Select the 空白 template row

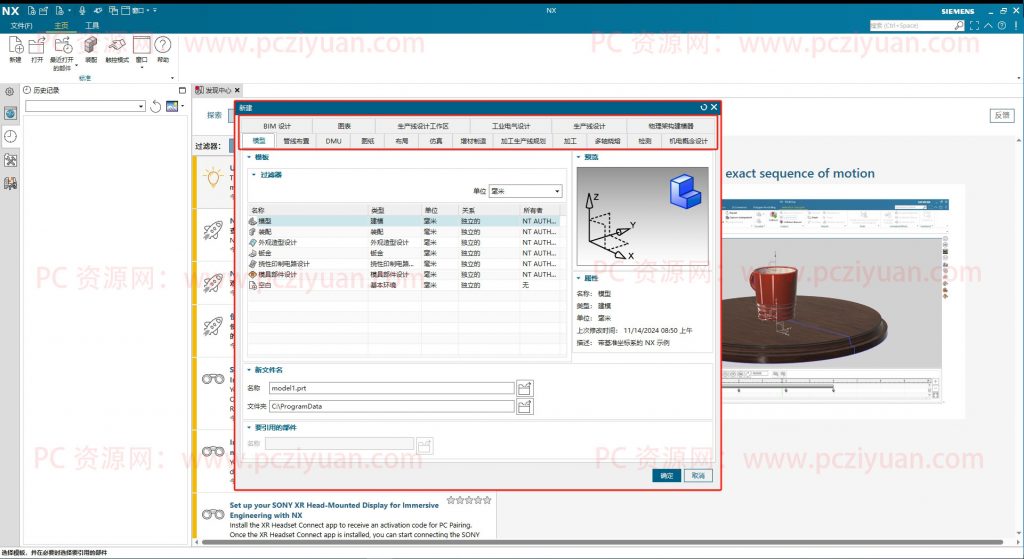coord(404,285)
